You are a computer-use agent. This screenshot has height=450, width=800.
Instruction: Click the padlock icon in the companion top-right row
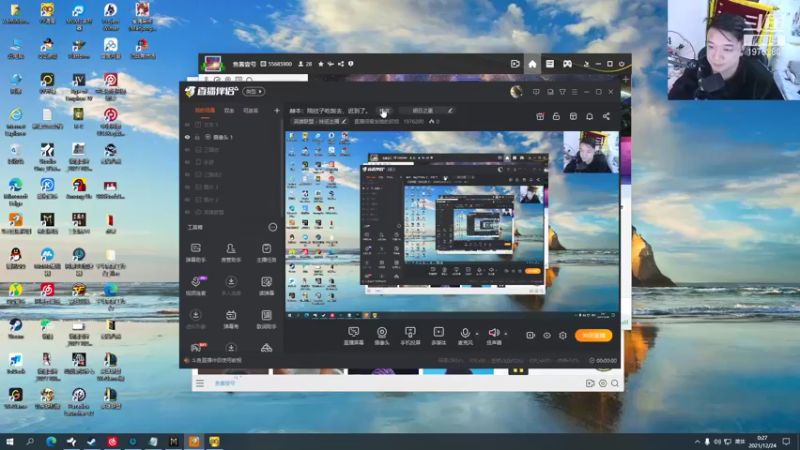pyautogui.click(x=556, y=116)
